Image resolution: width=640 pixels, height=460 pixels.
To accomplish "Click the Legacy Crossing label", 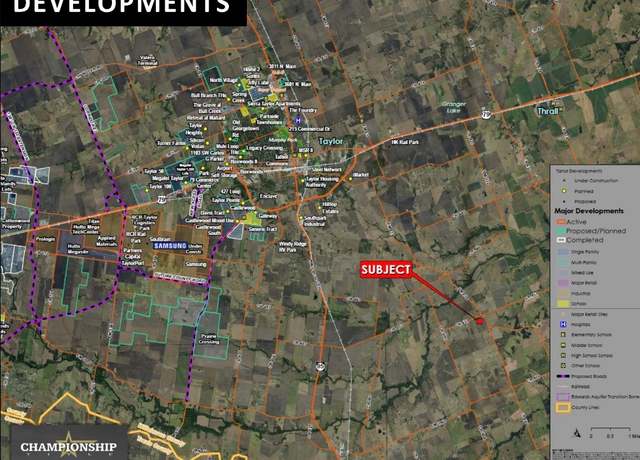I will pos(265,148).
